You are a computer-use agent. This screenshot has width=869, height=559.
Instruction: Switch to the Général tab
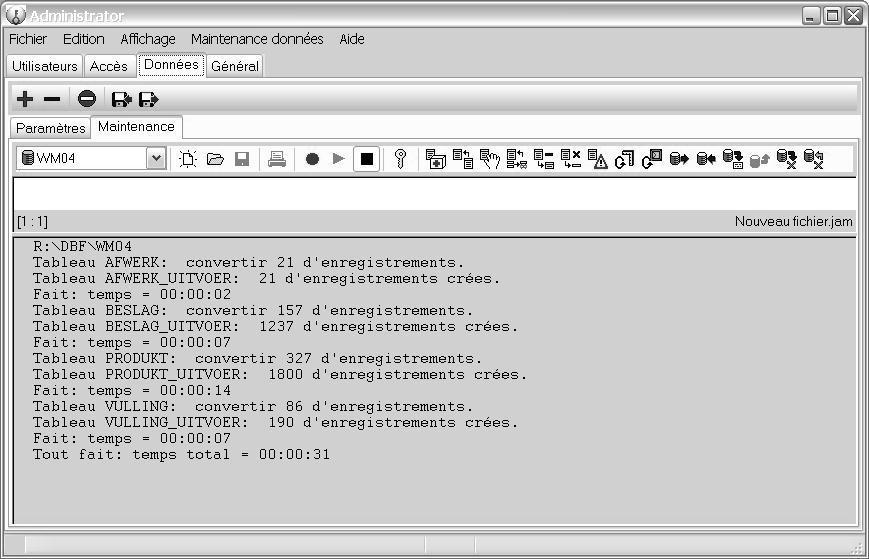click(235, 66)
